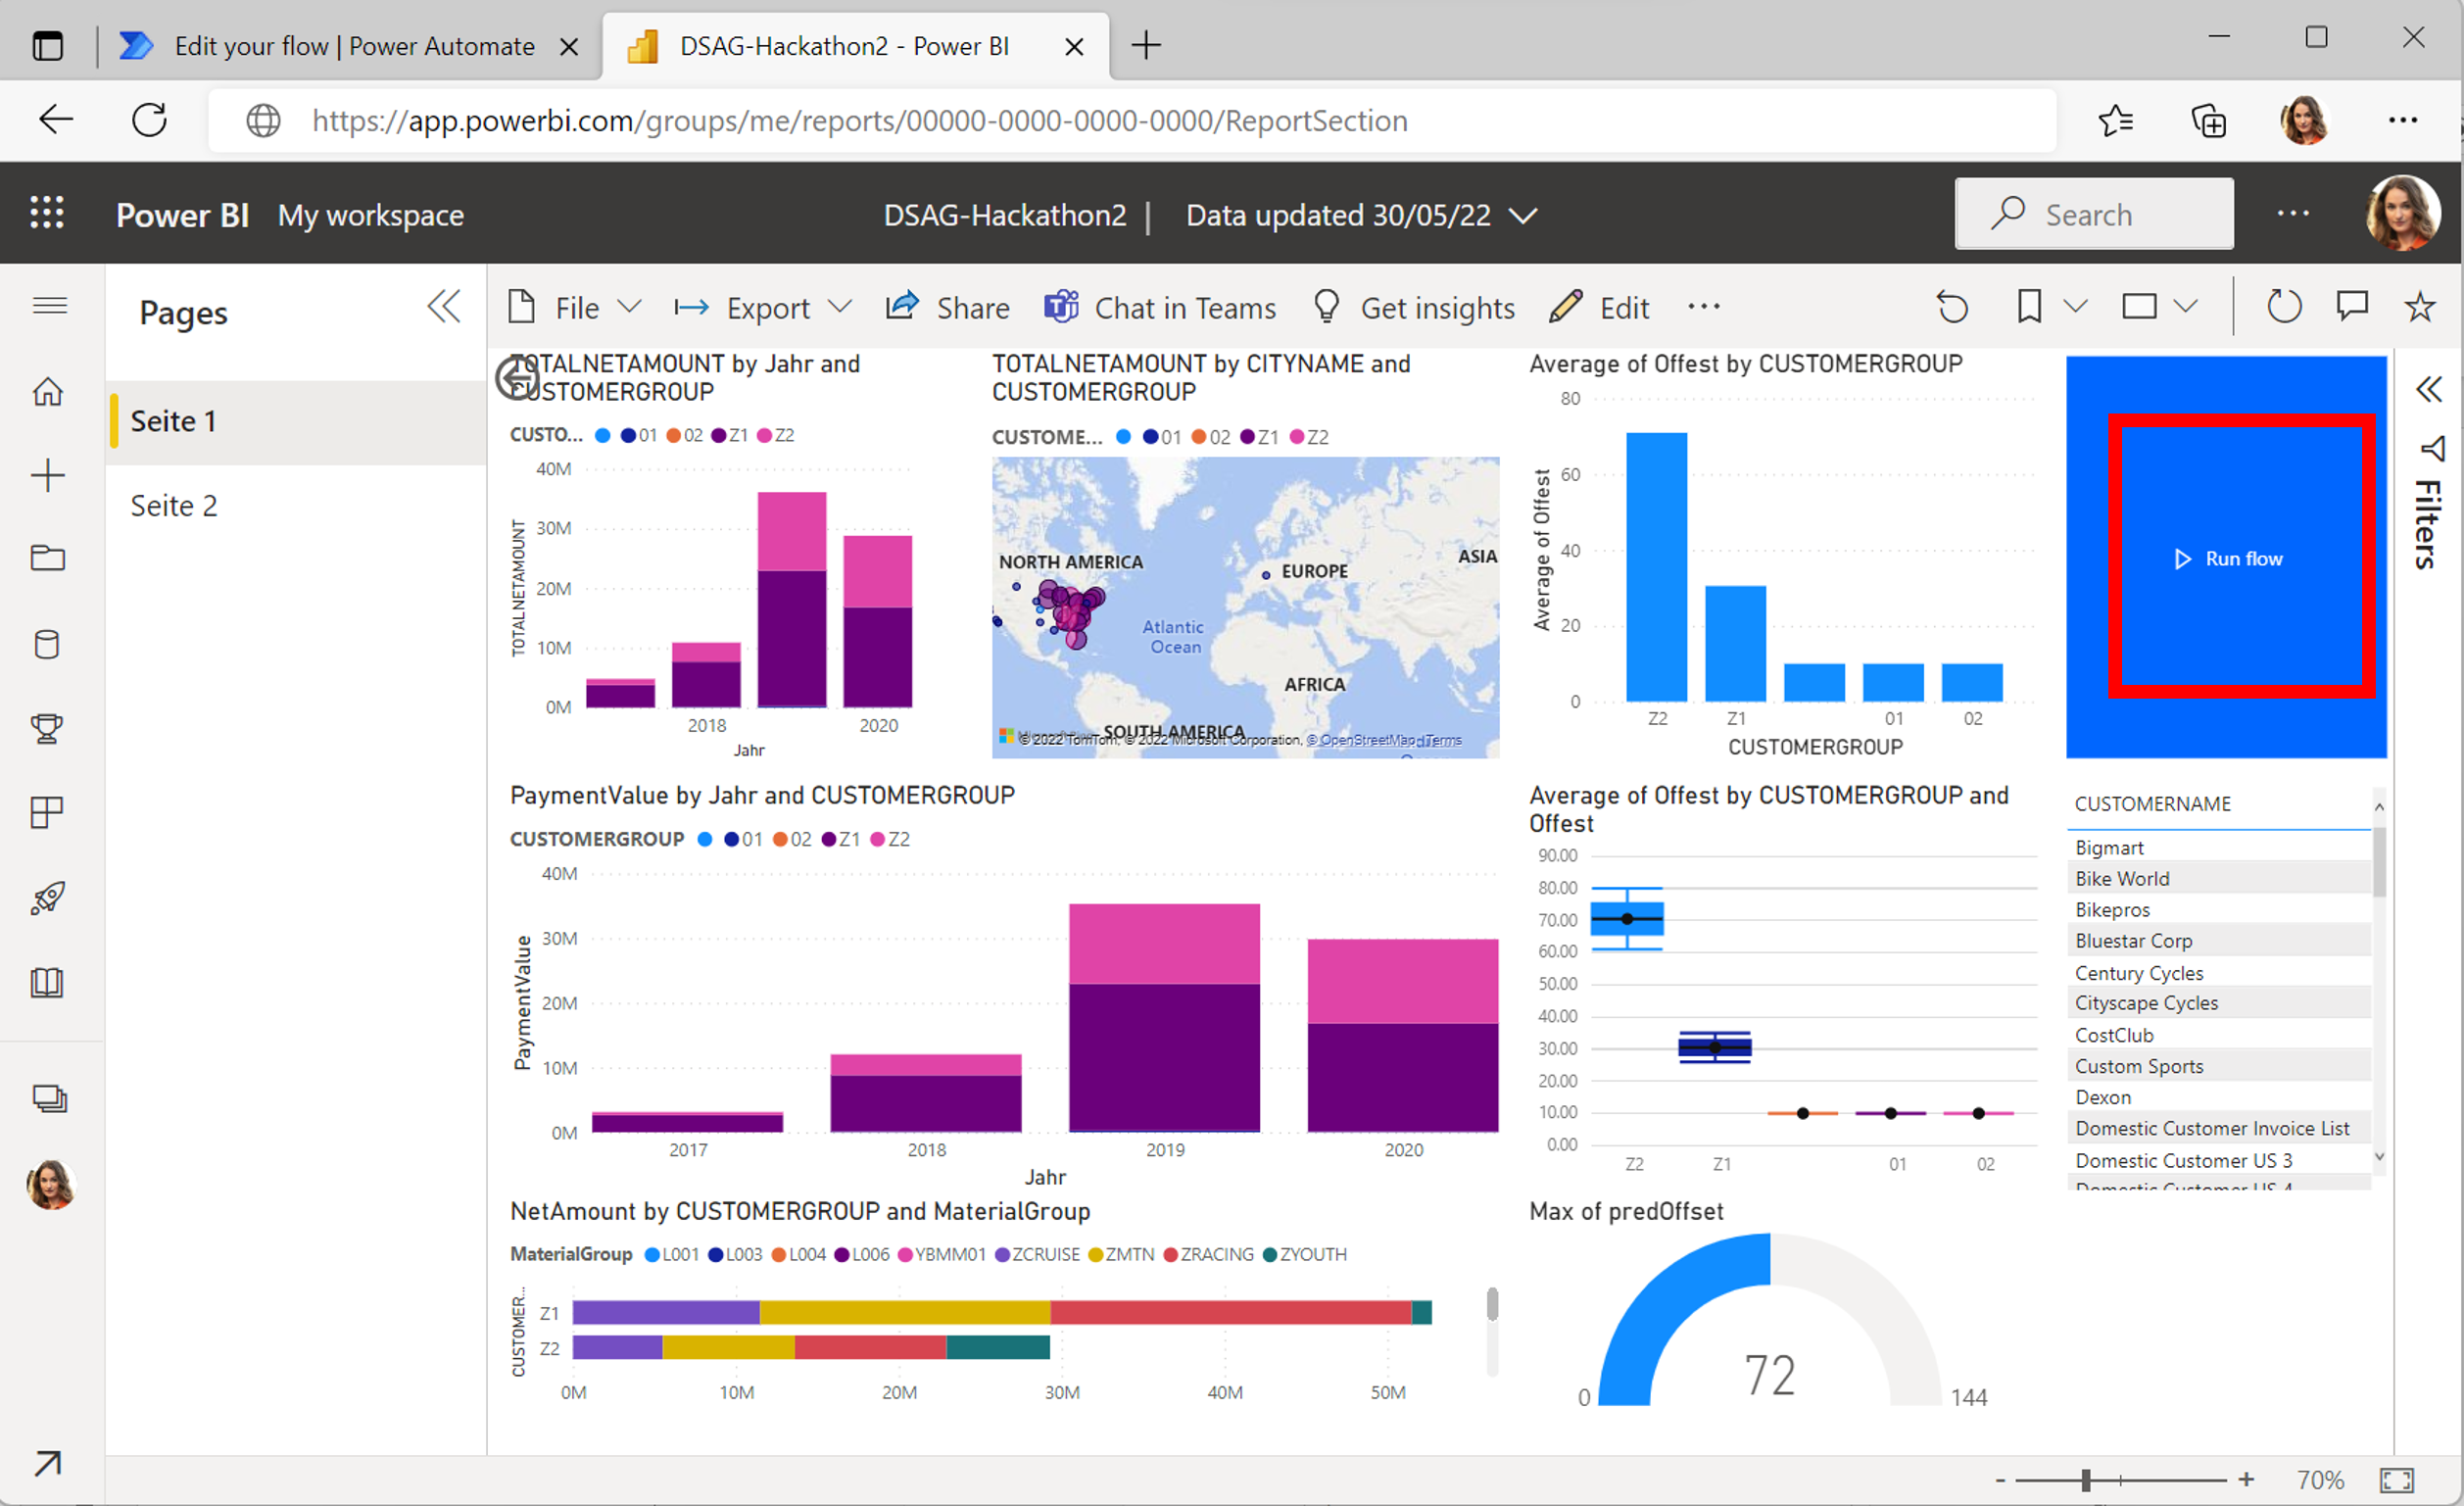Viewport: 2464px width, 1506px height.
Task: Toggle collapse left sidebar navigation arrow
Action: tap(444, 306)
